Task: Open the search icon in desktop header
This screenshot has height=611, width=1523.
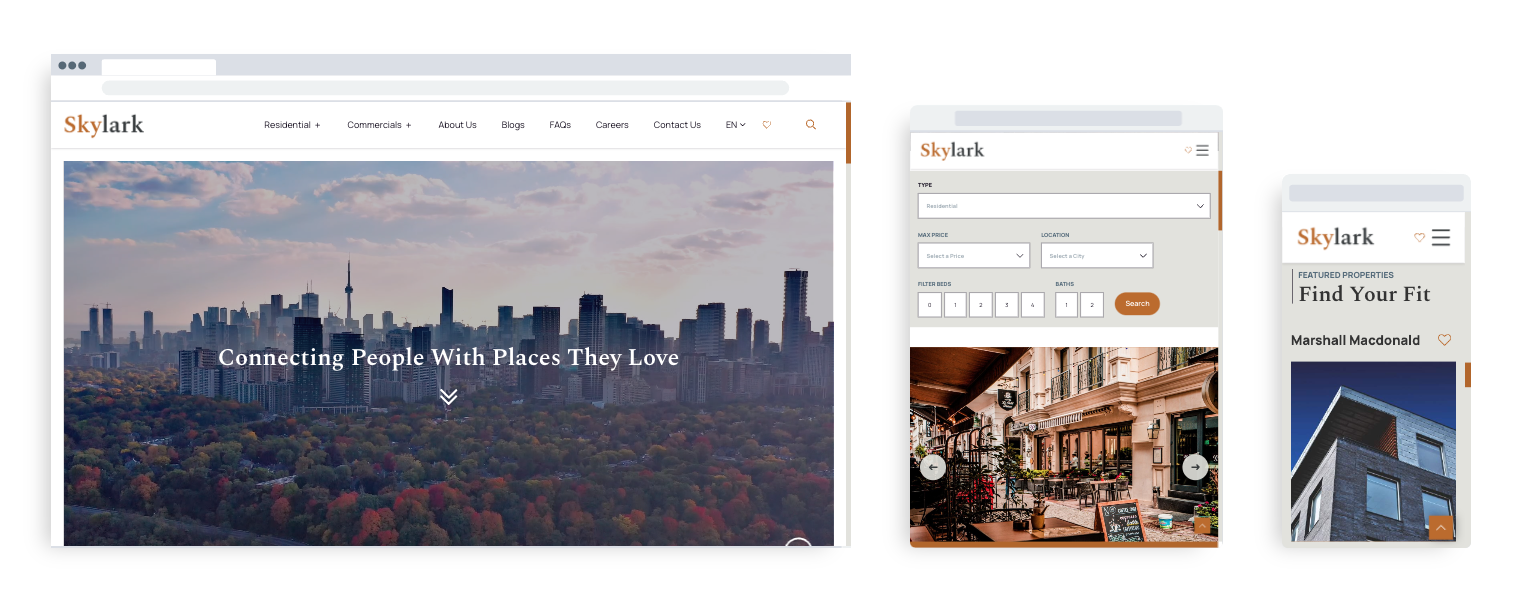Action: (x=811, y=125)
